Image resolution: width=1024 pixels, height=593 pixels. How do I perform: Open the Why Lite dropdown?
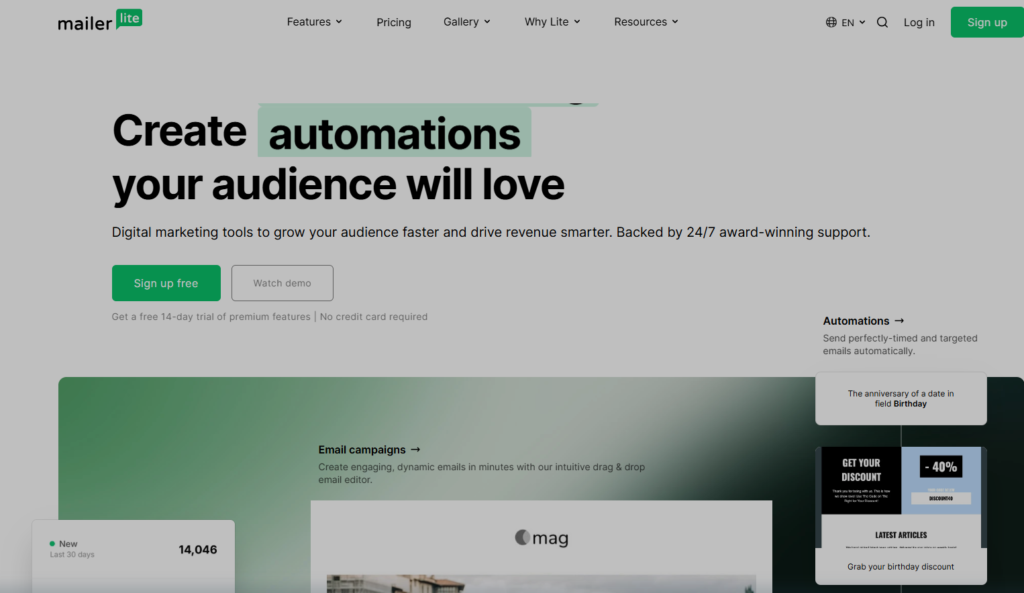(552, 22)
